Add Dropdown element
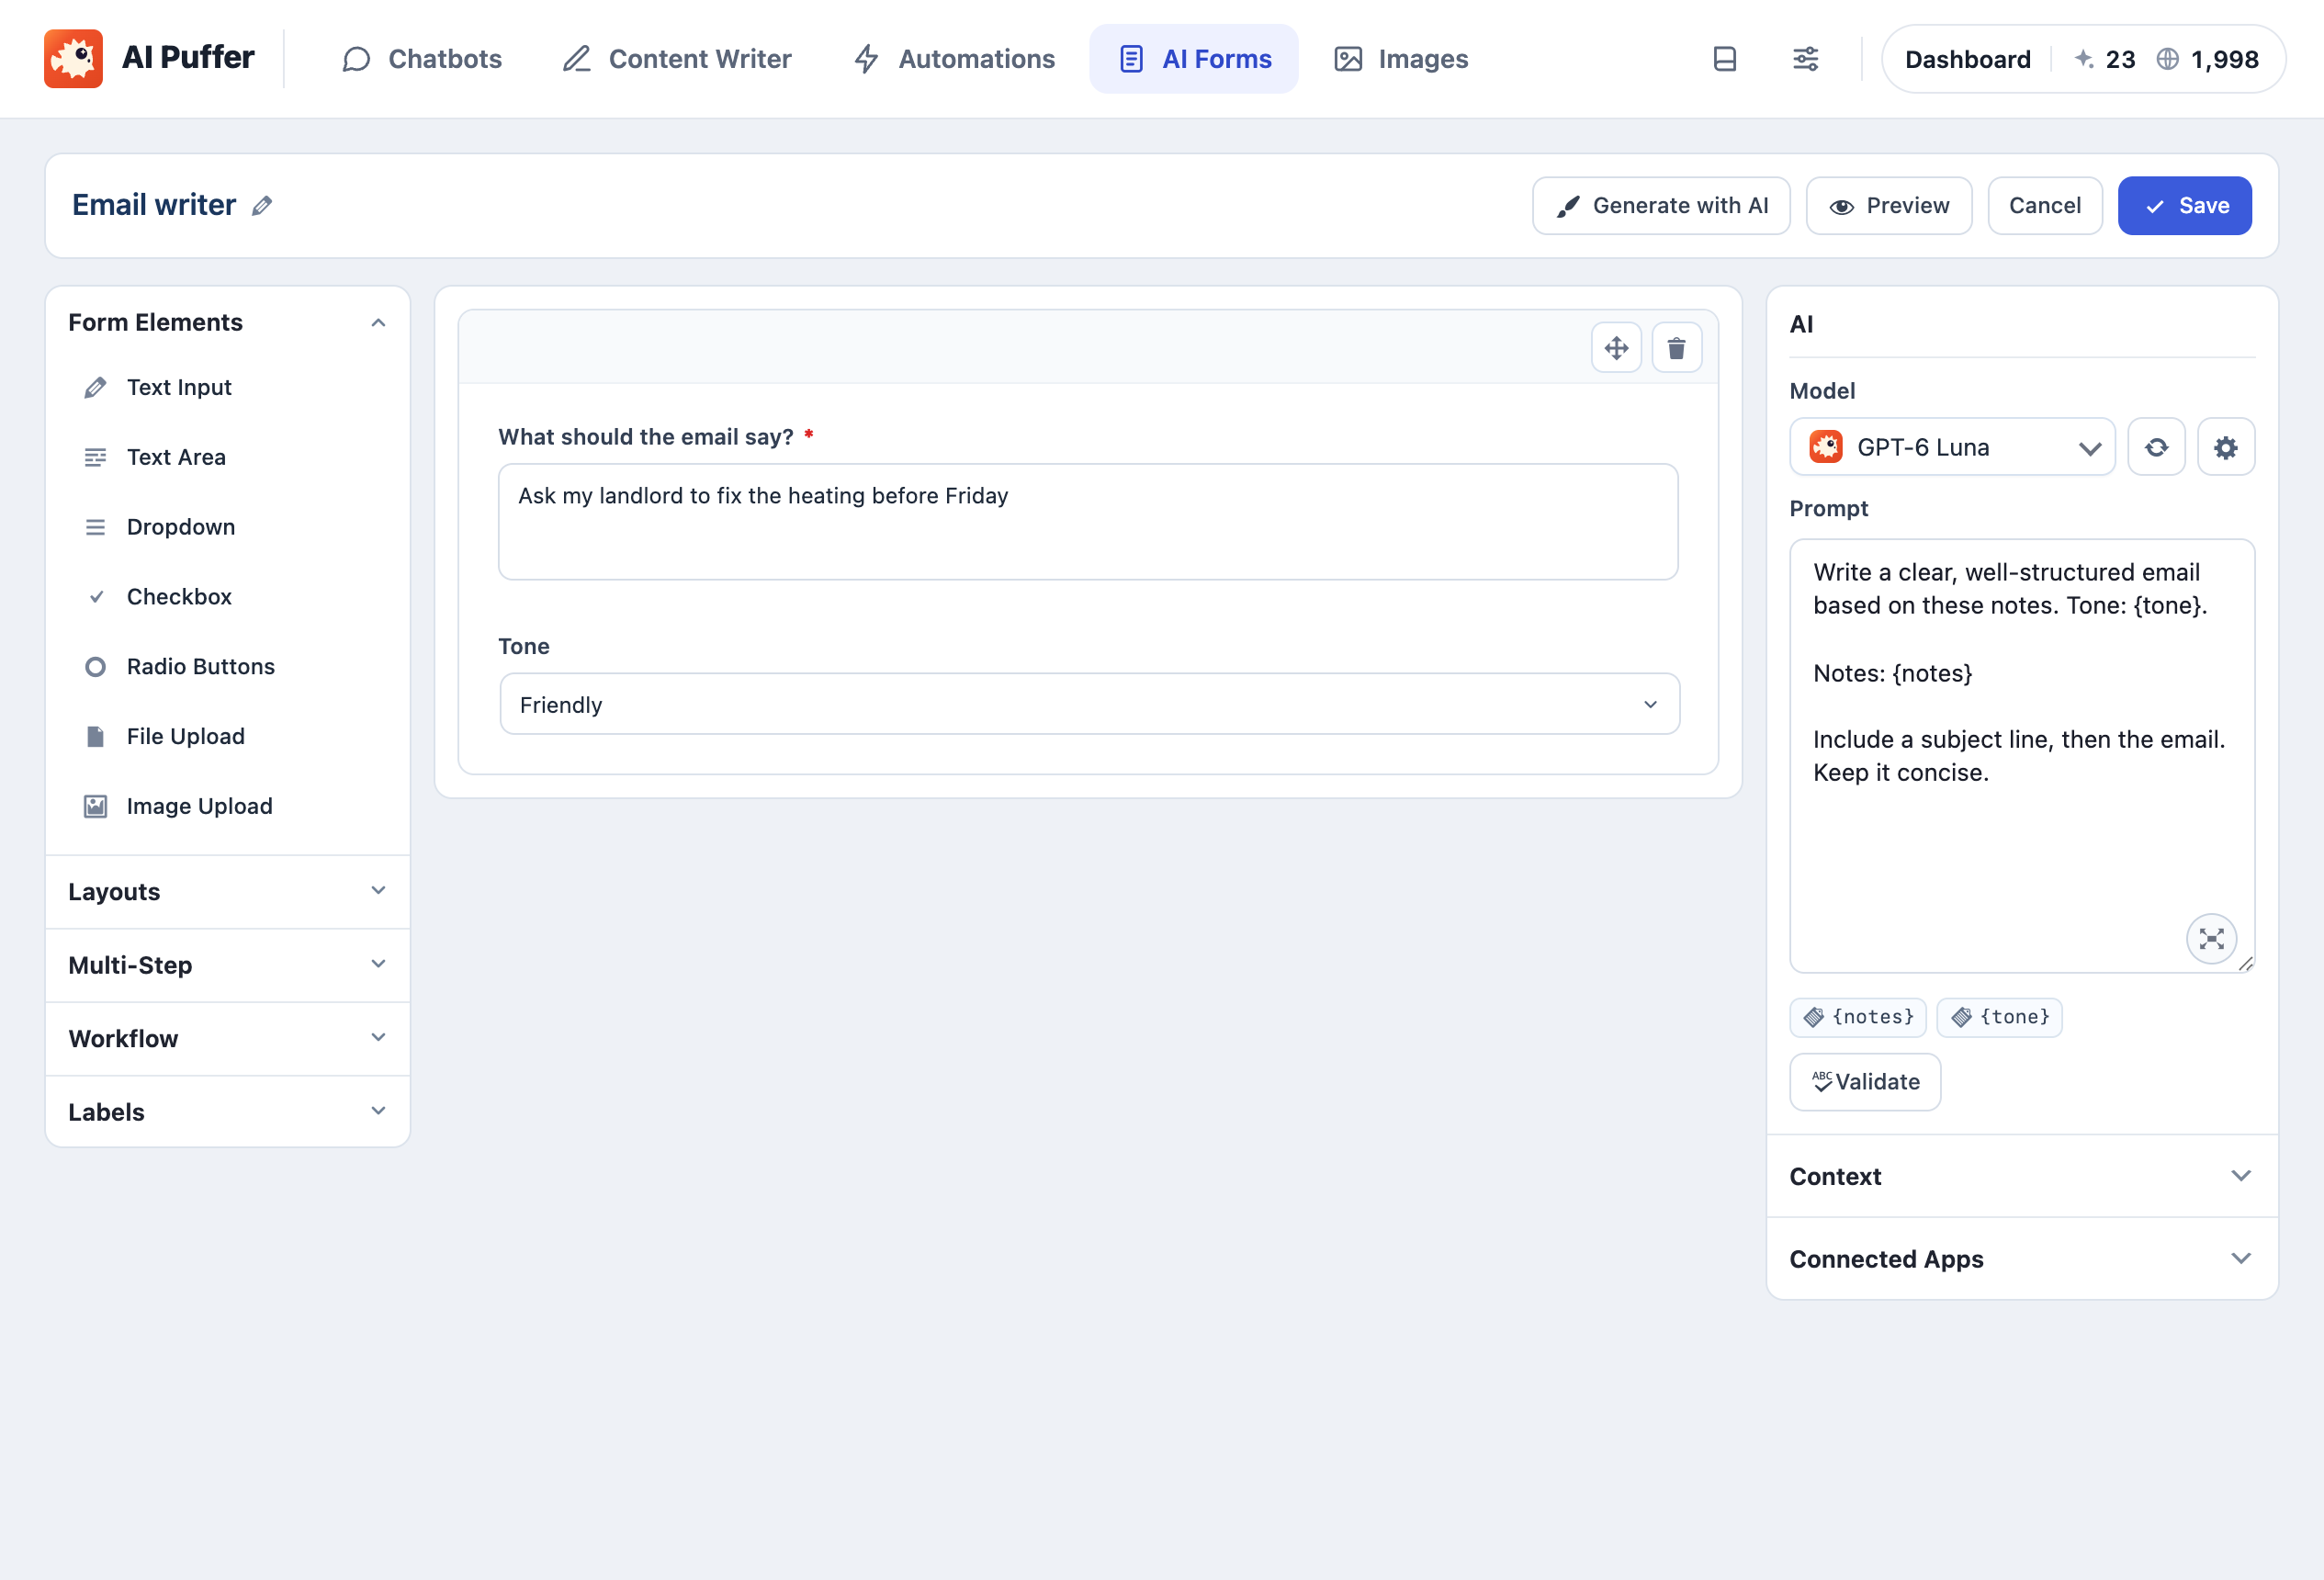The width and height of the screenshot is (2324, 1580). (x=228, y=527)
